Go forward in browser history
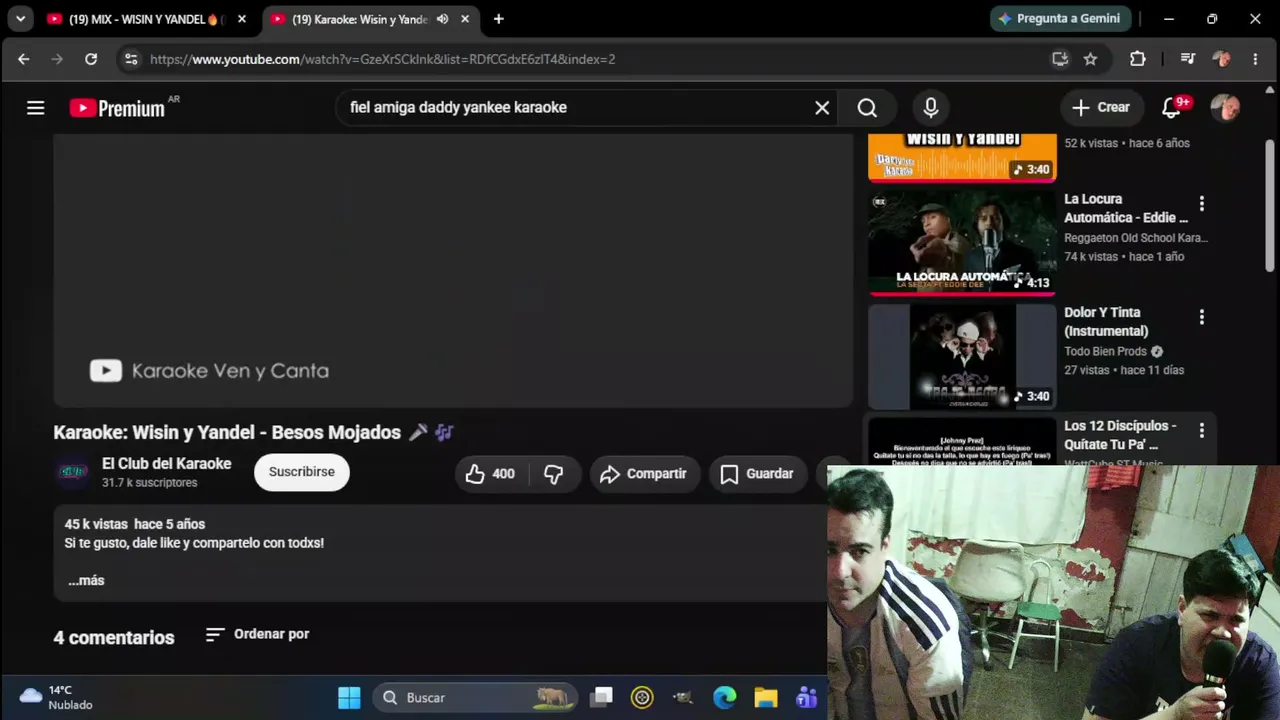Viewport: 1280px width, 720px height. point(57,59)
